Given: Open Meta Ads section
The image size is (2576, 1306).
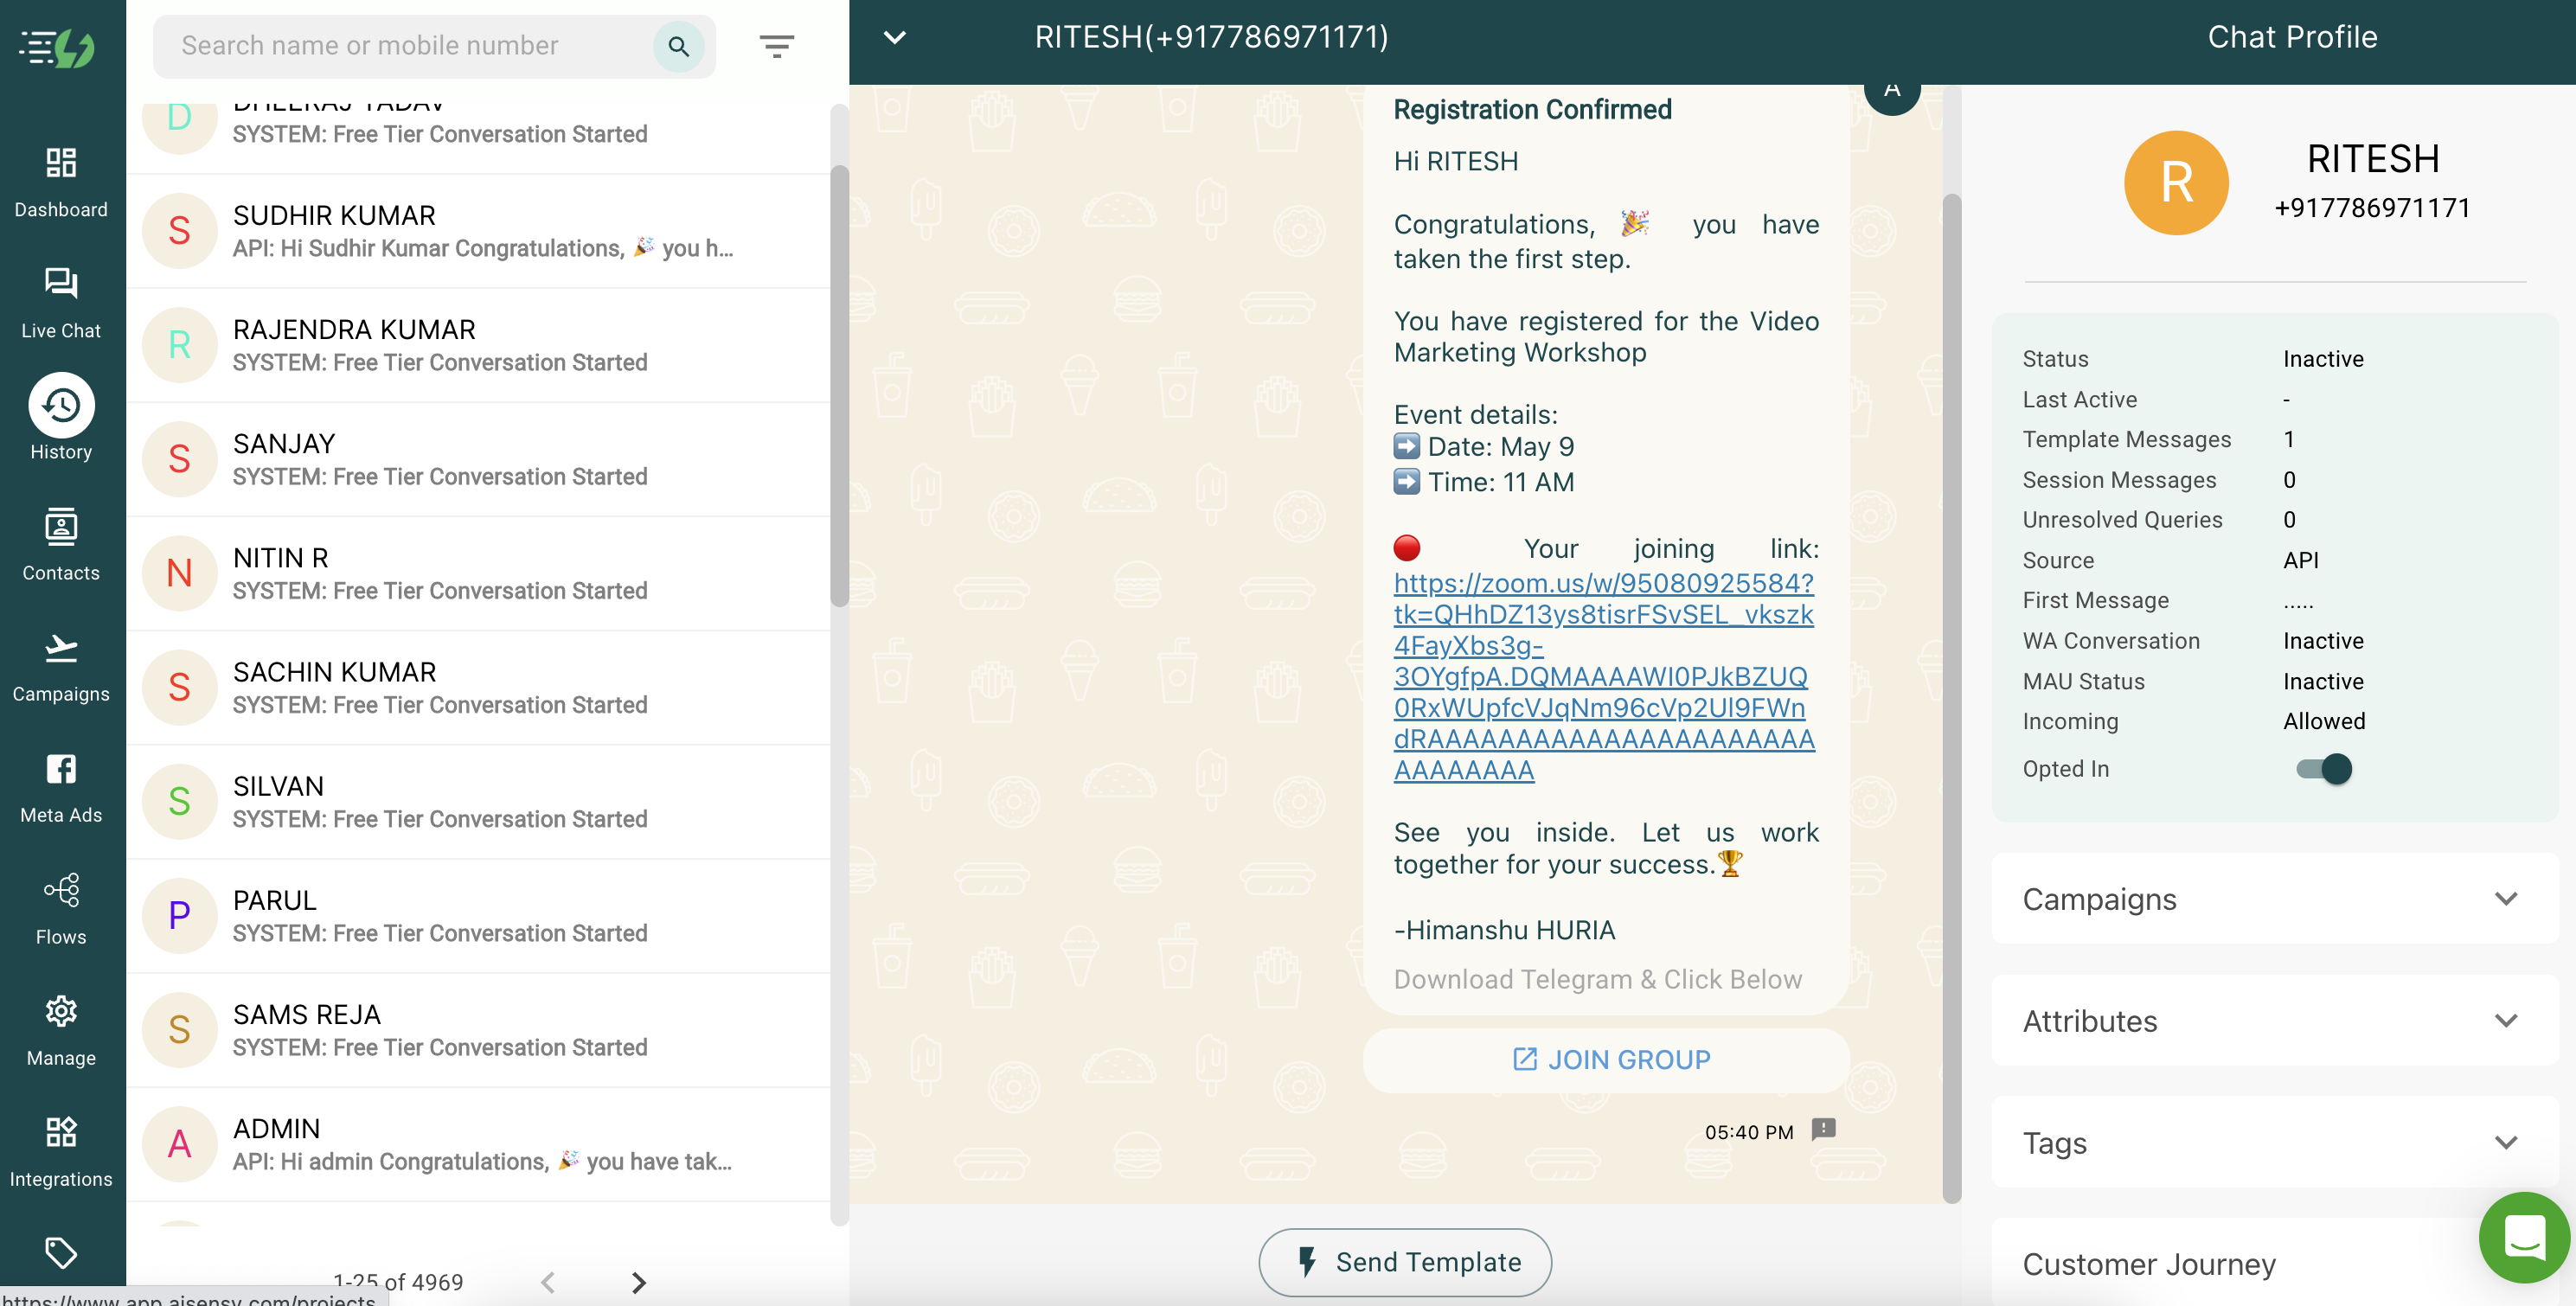Looking at the screenshot, I should pyautogui.click(x=61, y=788).
